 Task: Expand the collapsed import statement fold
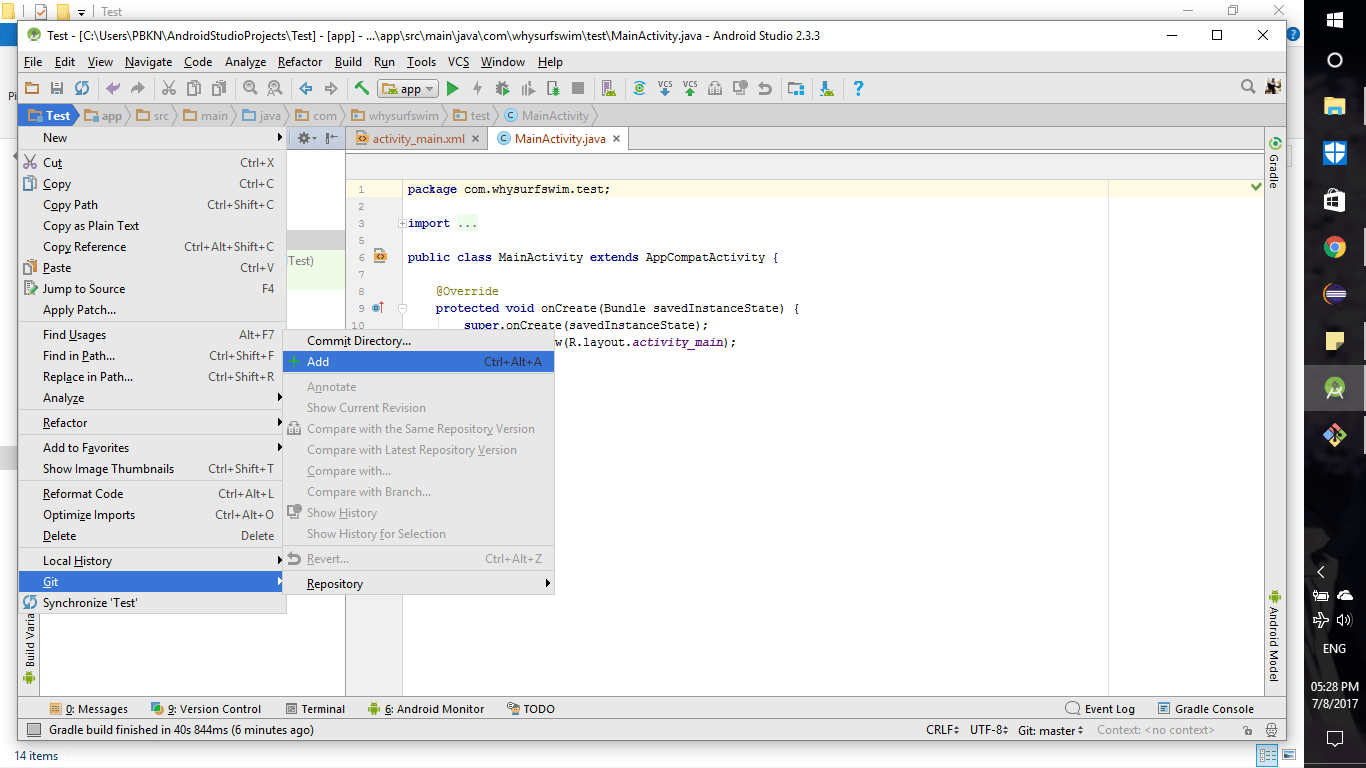click(402, 223)
